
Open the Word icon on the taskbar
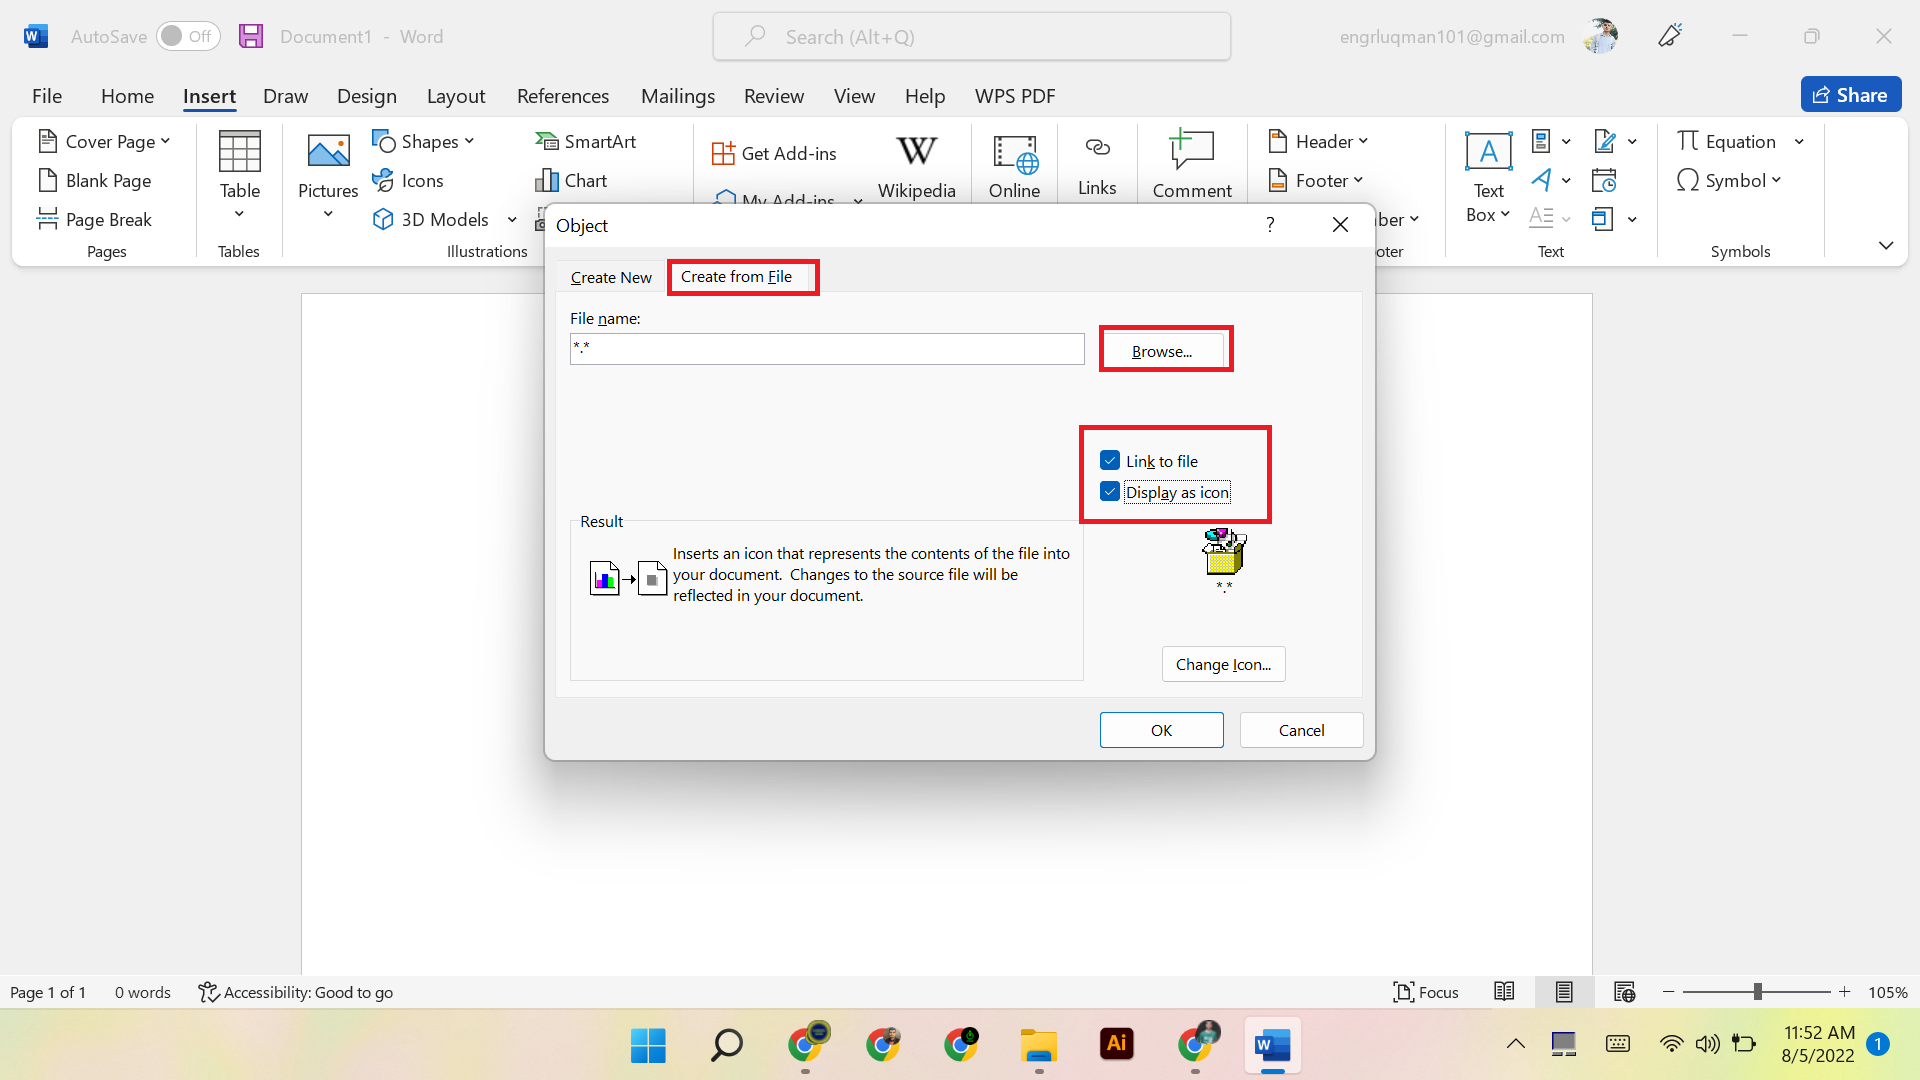pos(1271,1044)
